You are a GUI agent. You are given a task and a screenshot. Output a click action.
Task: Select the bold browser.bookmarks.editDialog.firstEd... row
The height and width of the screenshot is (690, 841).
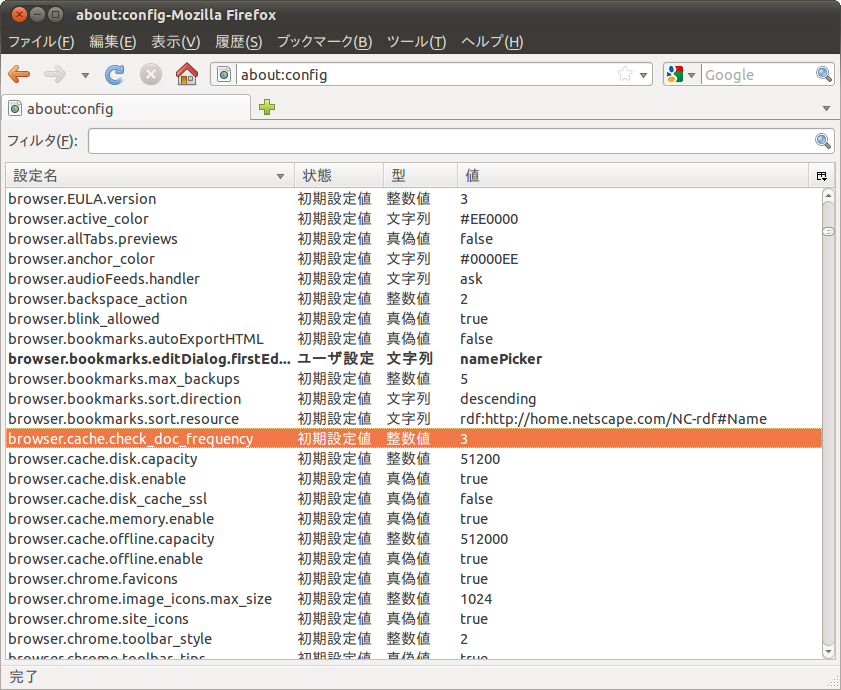414,358
